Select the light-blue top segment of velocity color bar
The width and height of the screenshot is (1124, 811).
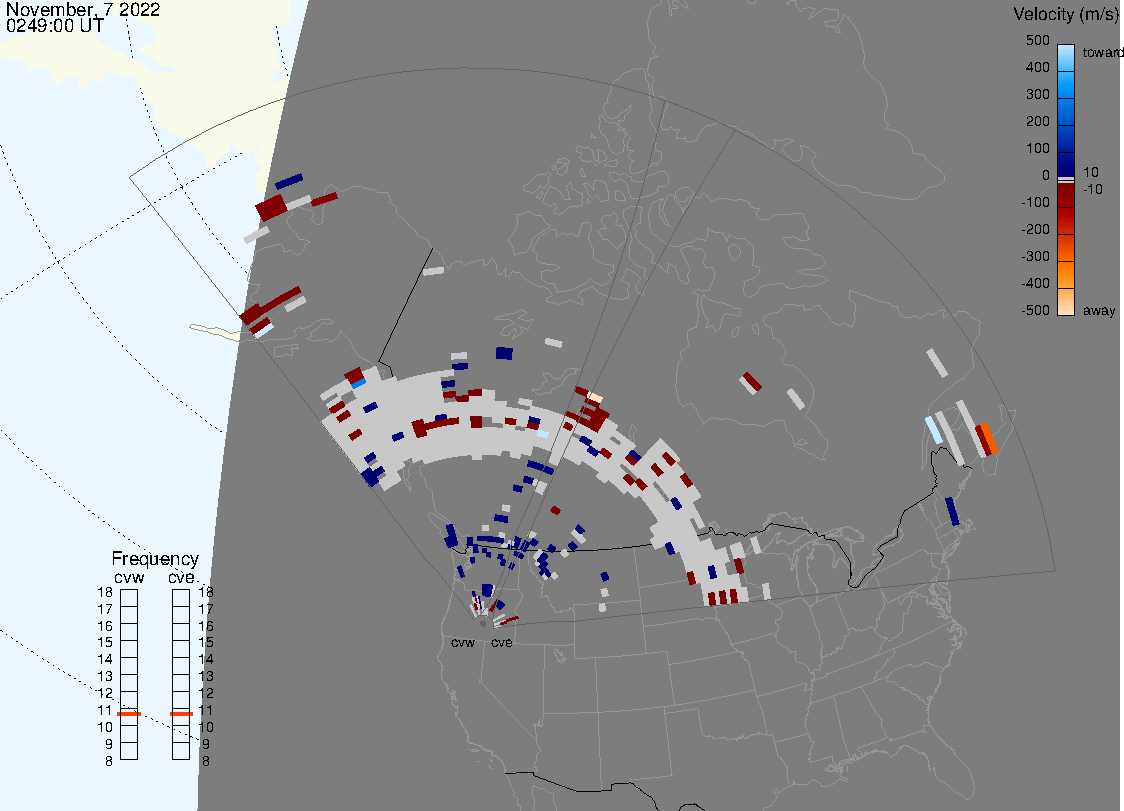pyautogui.click(x=1066, y=58)
